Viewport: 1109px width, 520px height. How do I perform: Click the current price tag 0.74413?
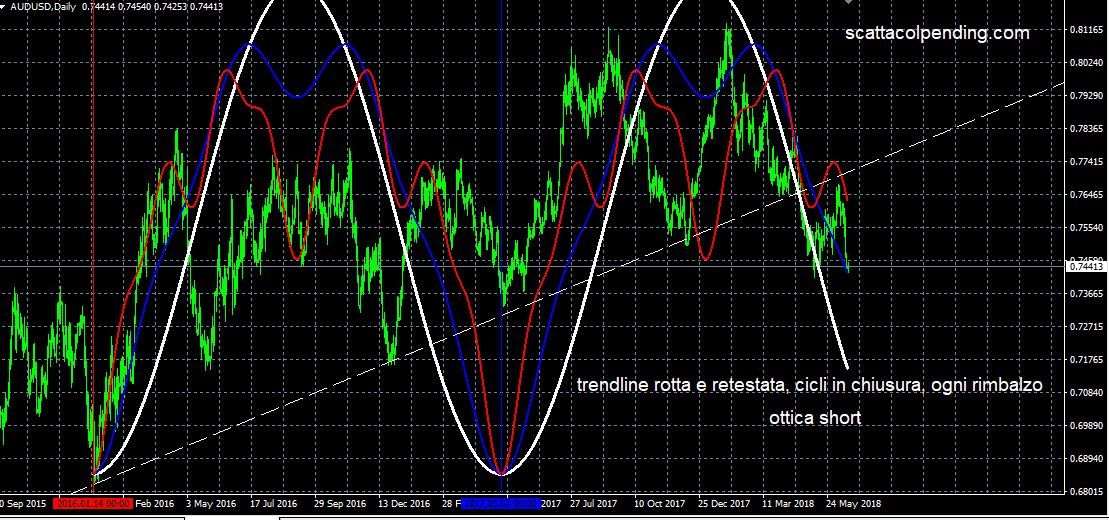coord(1086,267)
